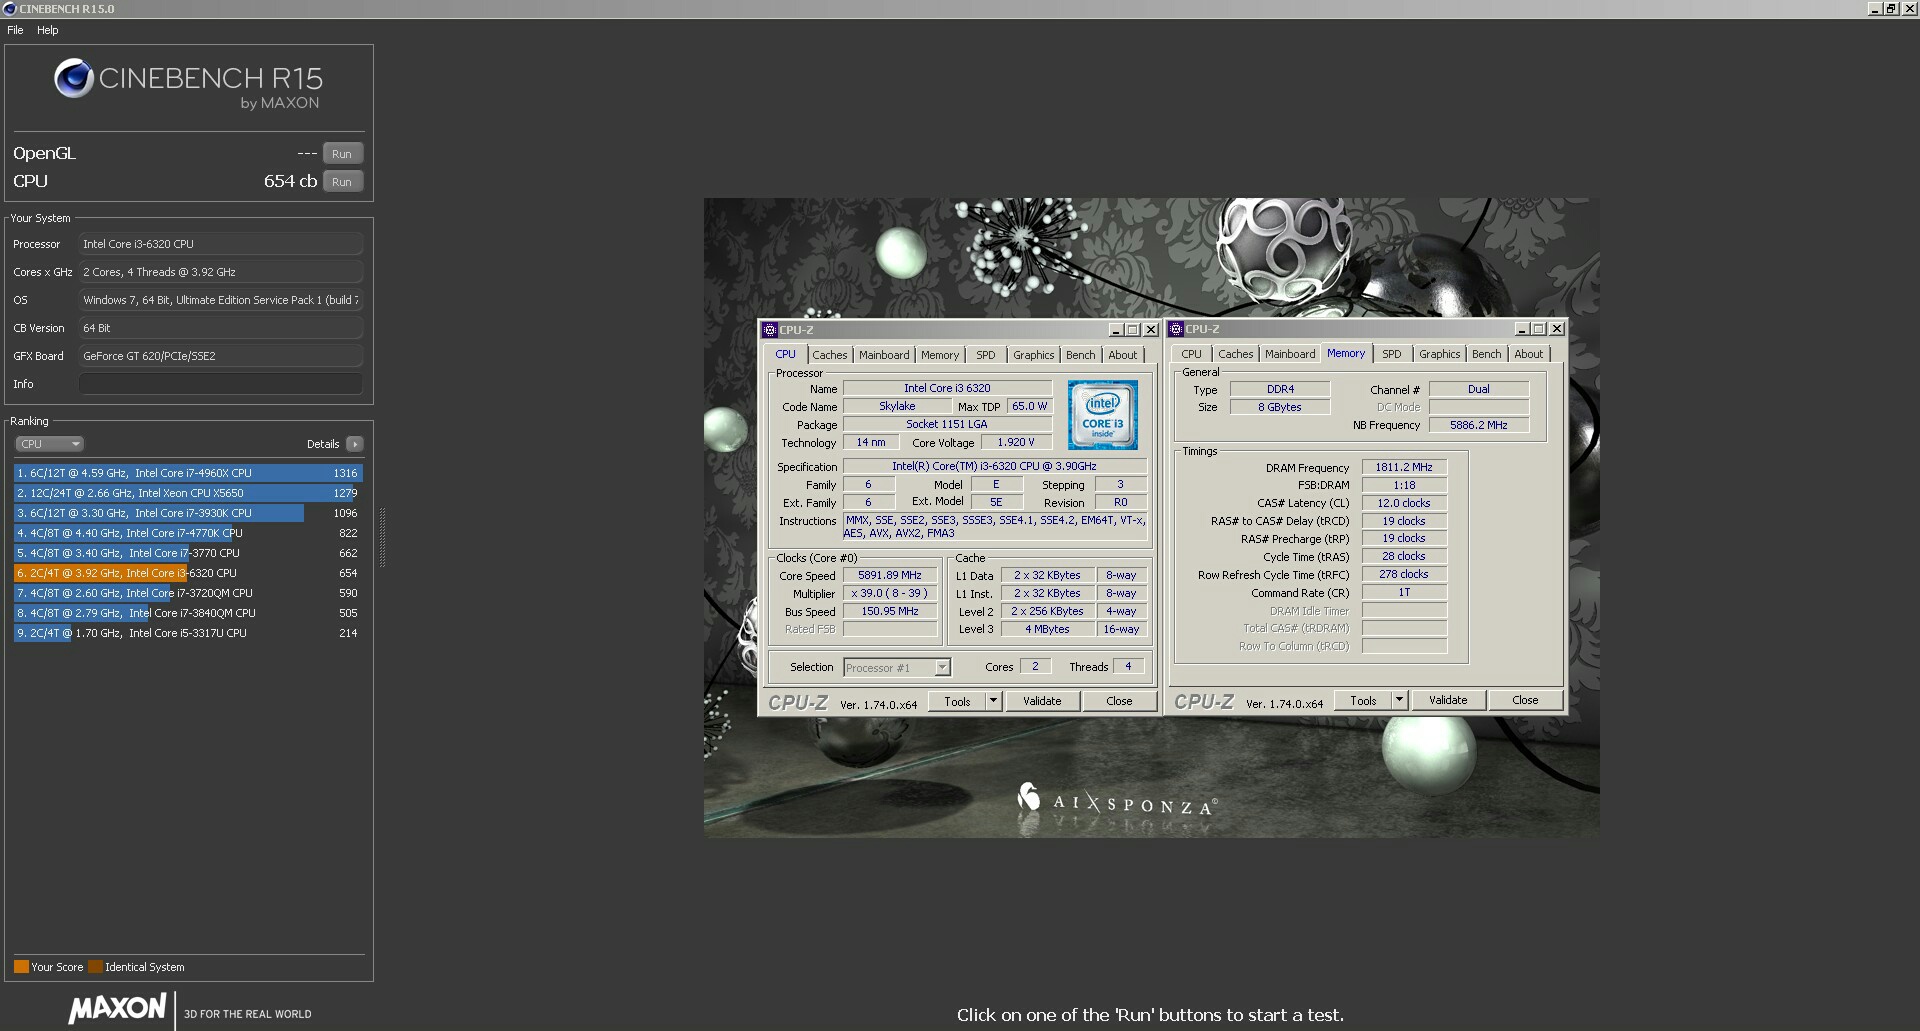Click the left CPU-Z window title icon
1920x1031 pixels.
[x=770, y=330]
